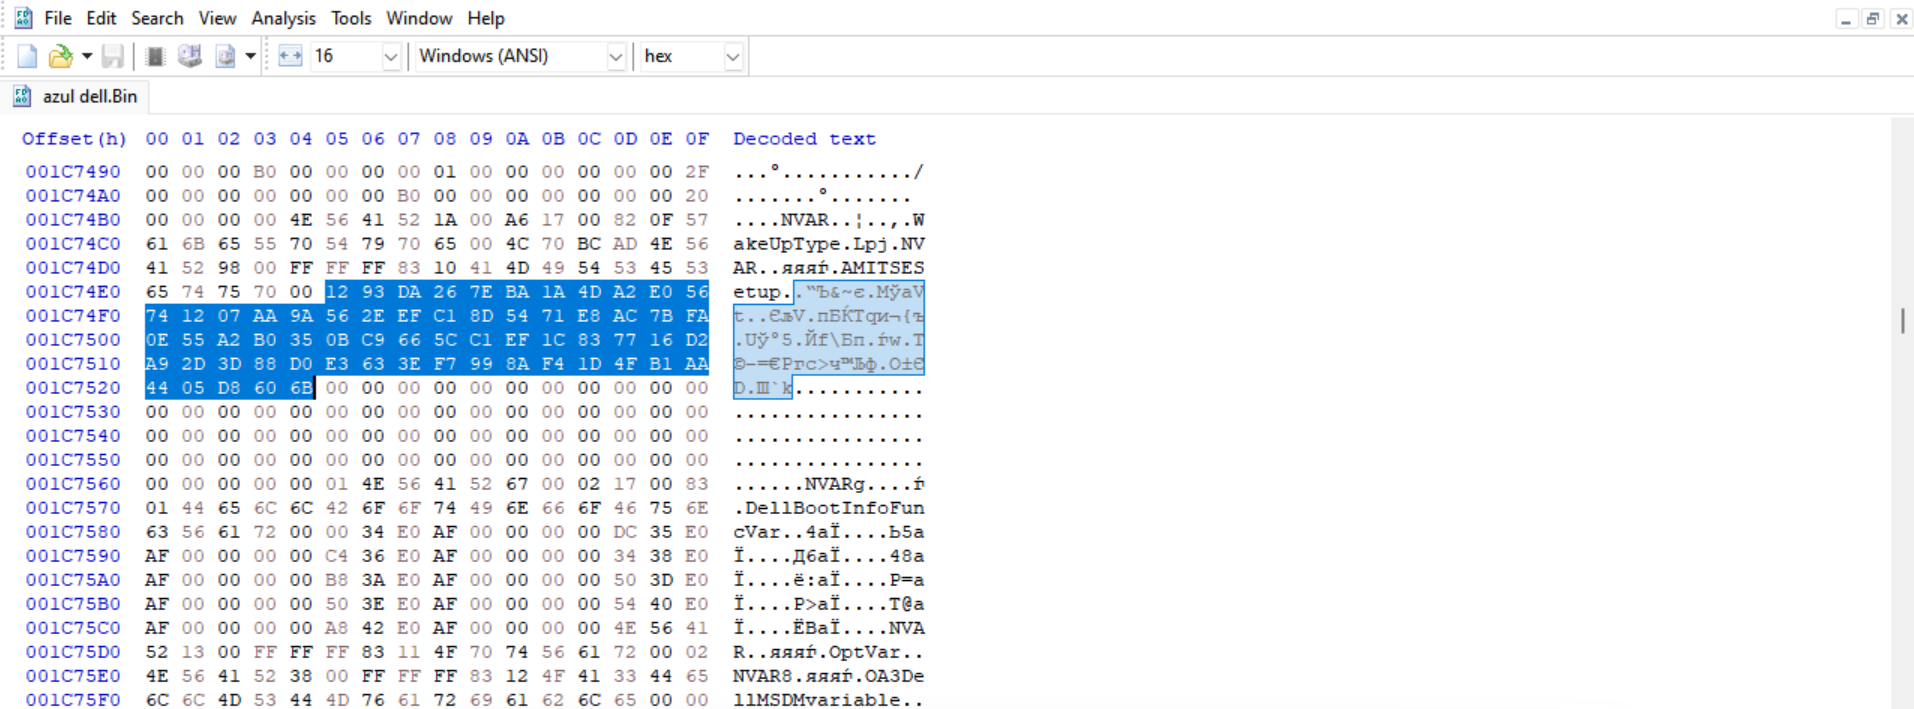Open the Analysis menu
The image size is (1914, 709).
(283, 18)
